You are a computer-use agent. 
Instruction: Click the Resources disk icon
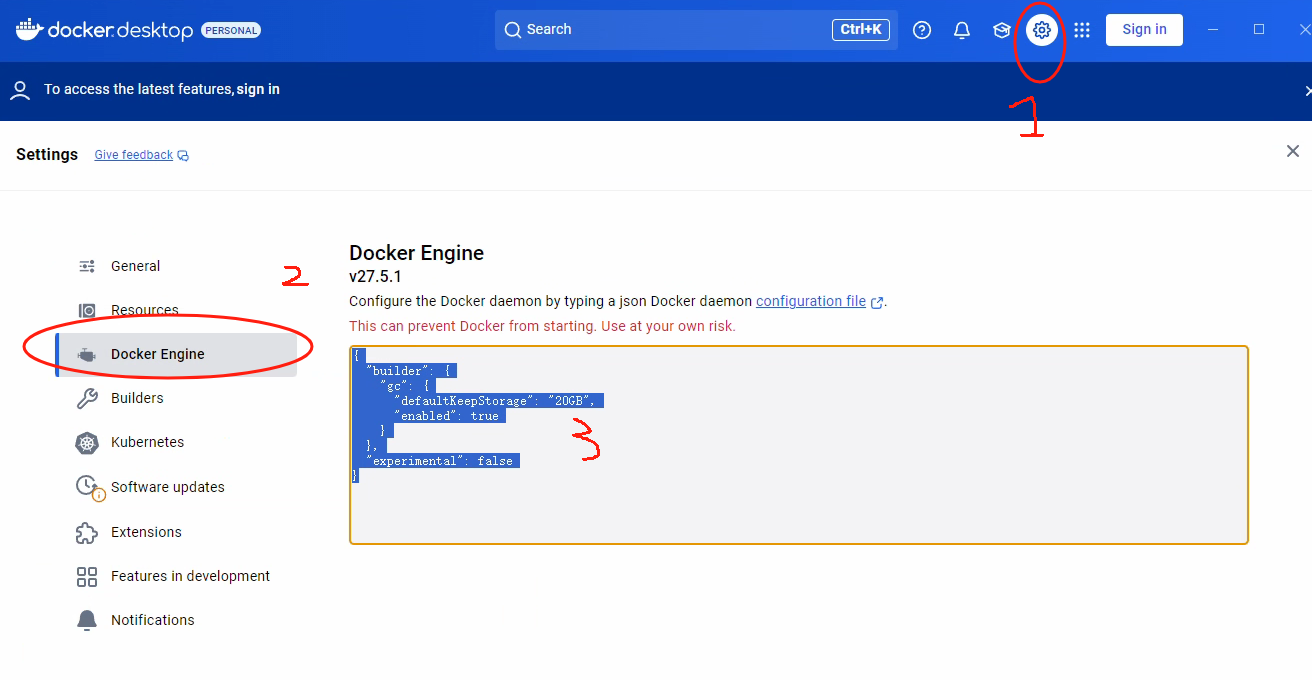point(88,310)
